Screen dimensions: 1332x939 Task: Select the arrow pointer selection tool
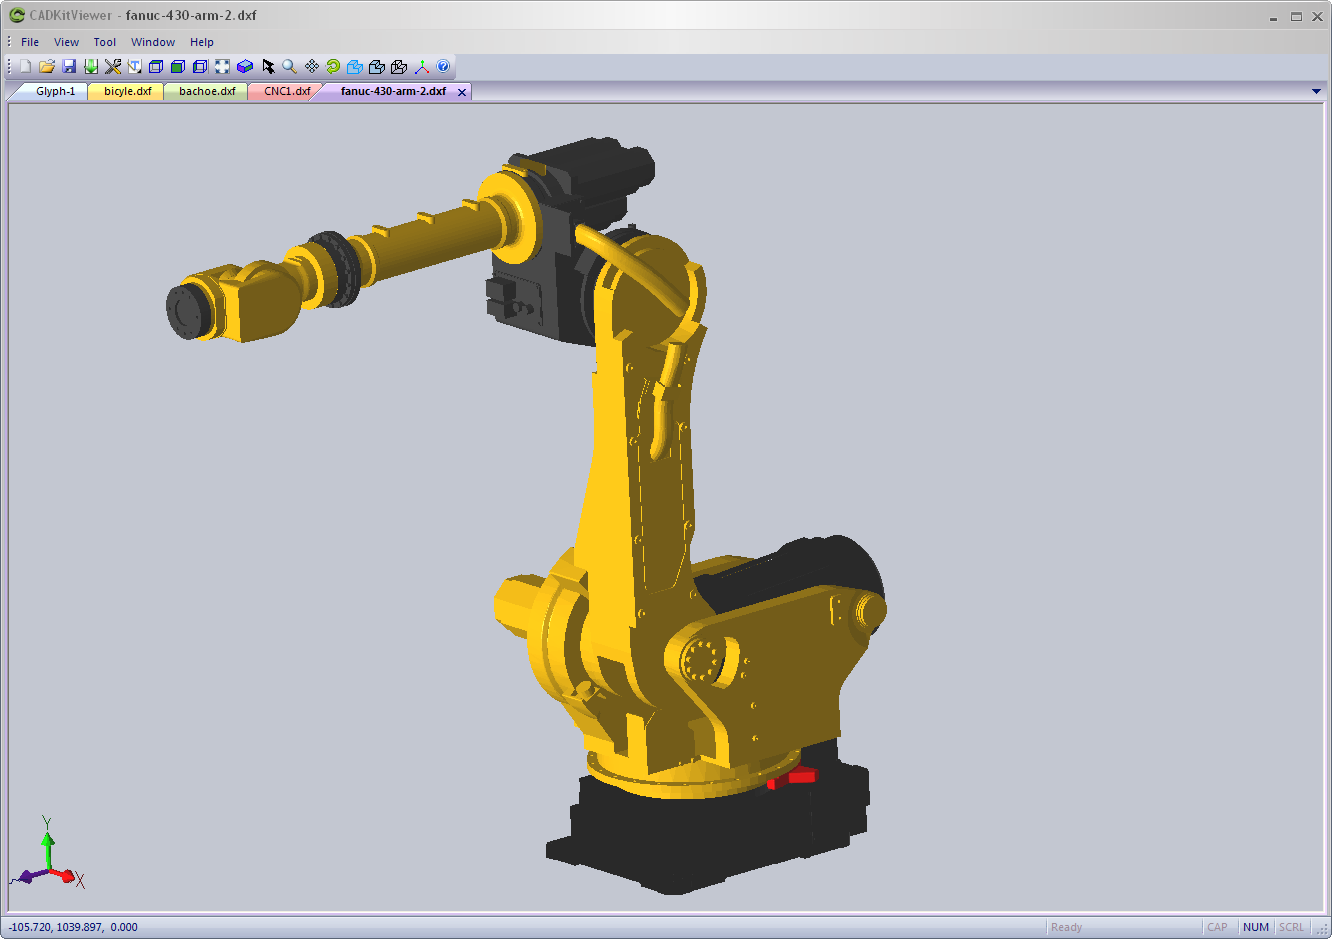pyautogui.click(x=267, y=66)
